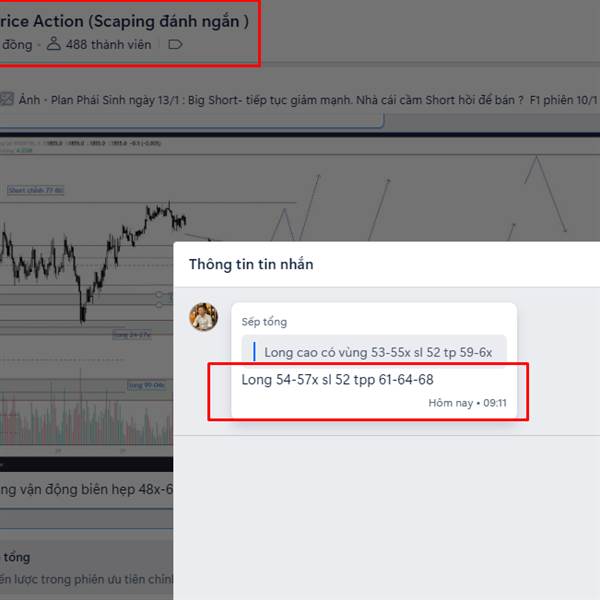Click the quoted Long cao có vùng reply
The height and width of the screenshot is (600, 600).
tap(374, 352)
